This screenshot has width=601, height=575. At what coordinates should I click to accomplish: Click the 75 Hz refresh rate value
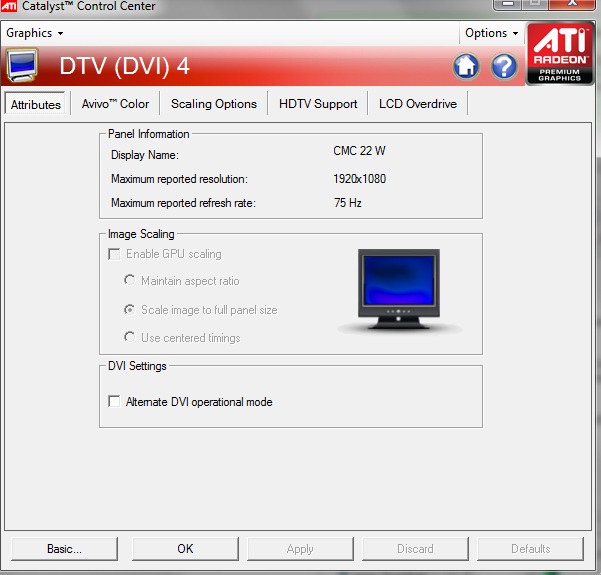[x=348, y=202]
